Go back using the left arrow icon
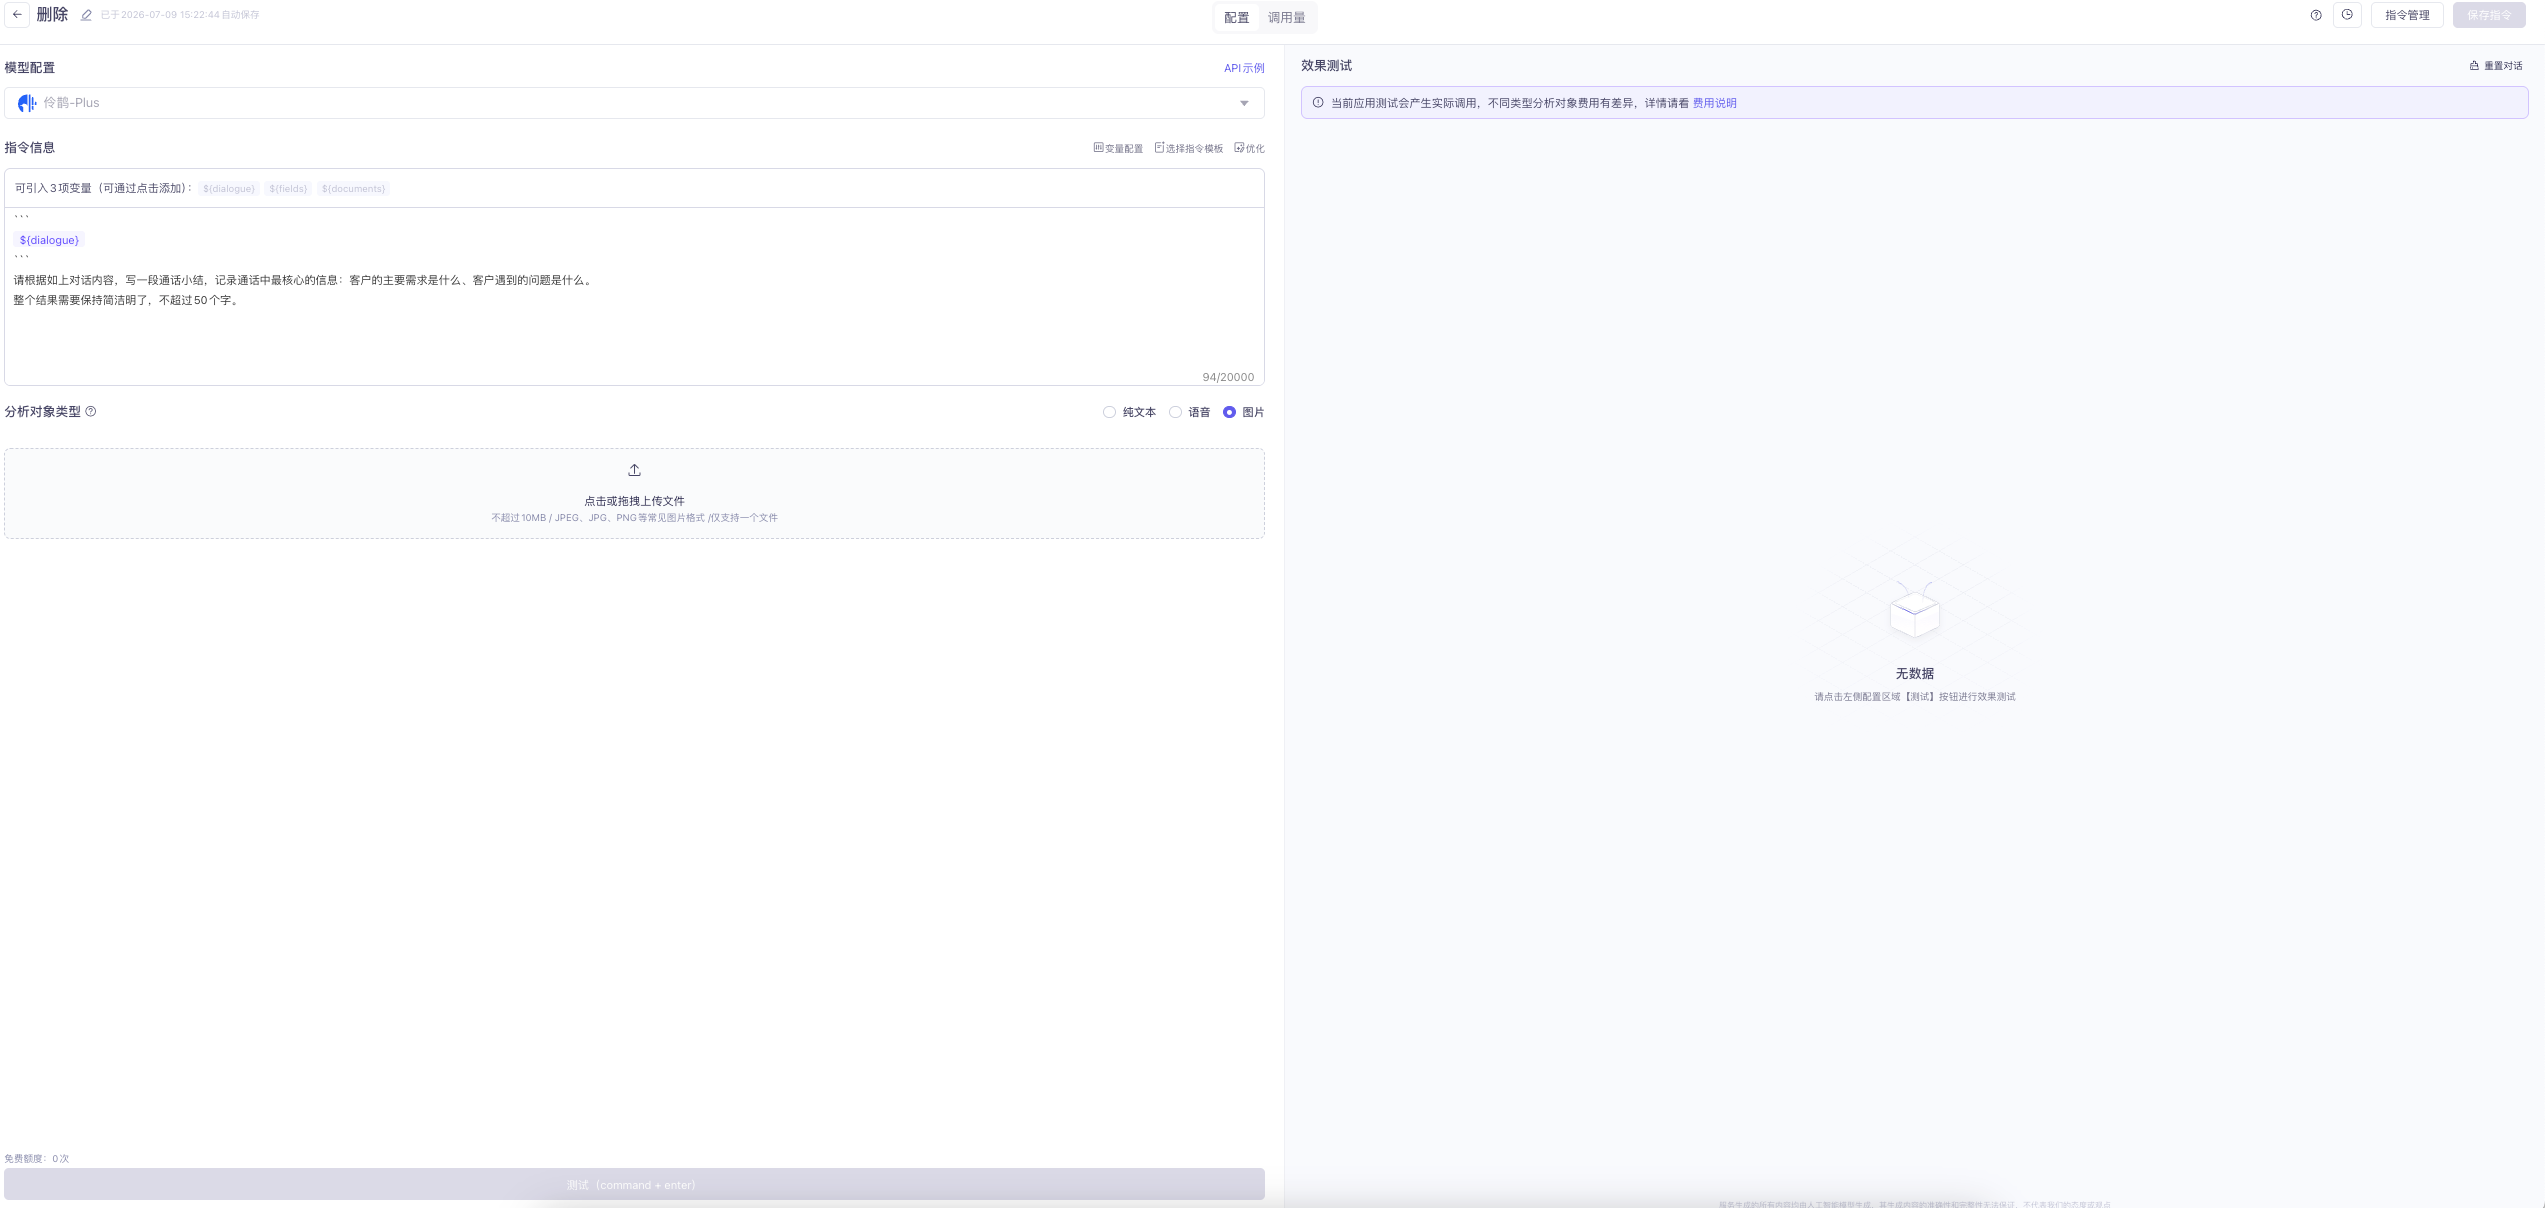The height and width of the screenshot is (1208, 2545). 17,15
